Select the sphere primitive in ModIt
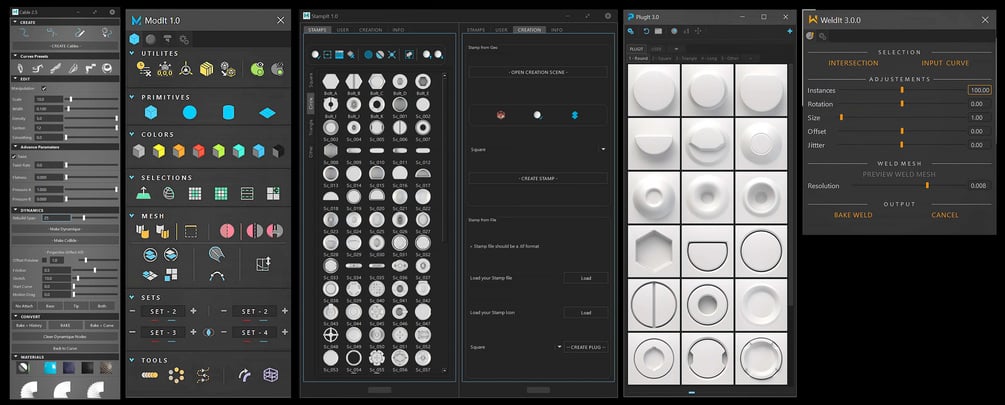Image resolution: width=1005 pixels, height=405 pixels. (x=190, y=113)
